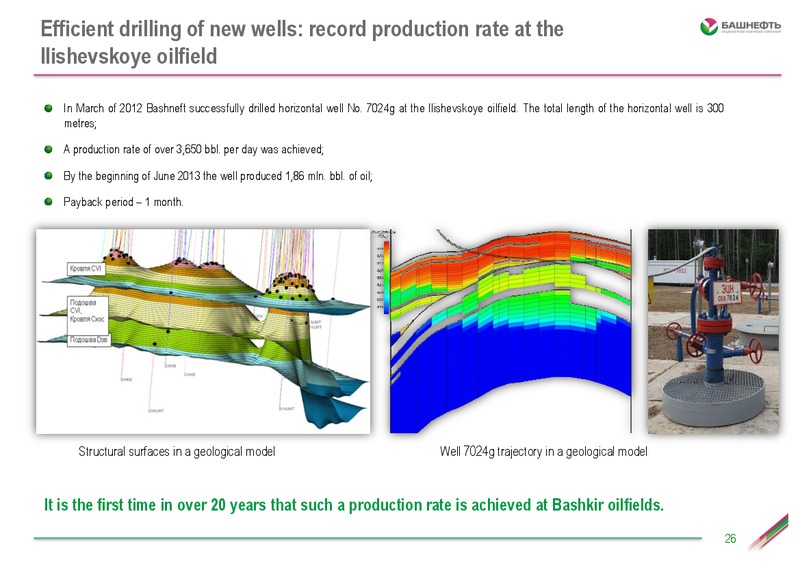
Task: Click the green bullet beside 'Payback period'
Action: (48, 202)
